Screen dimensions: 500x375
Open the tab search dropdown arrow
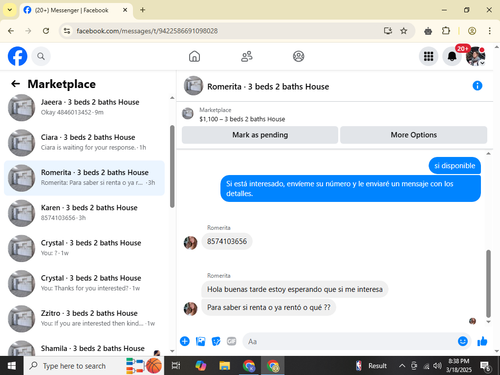click(x=10, y=10)
